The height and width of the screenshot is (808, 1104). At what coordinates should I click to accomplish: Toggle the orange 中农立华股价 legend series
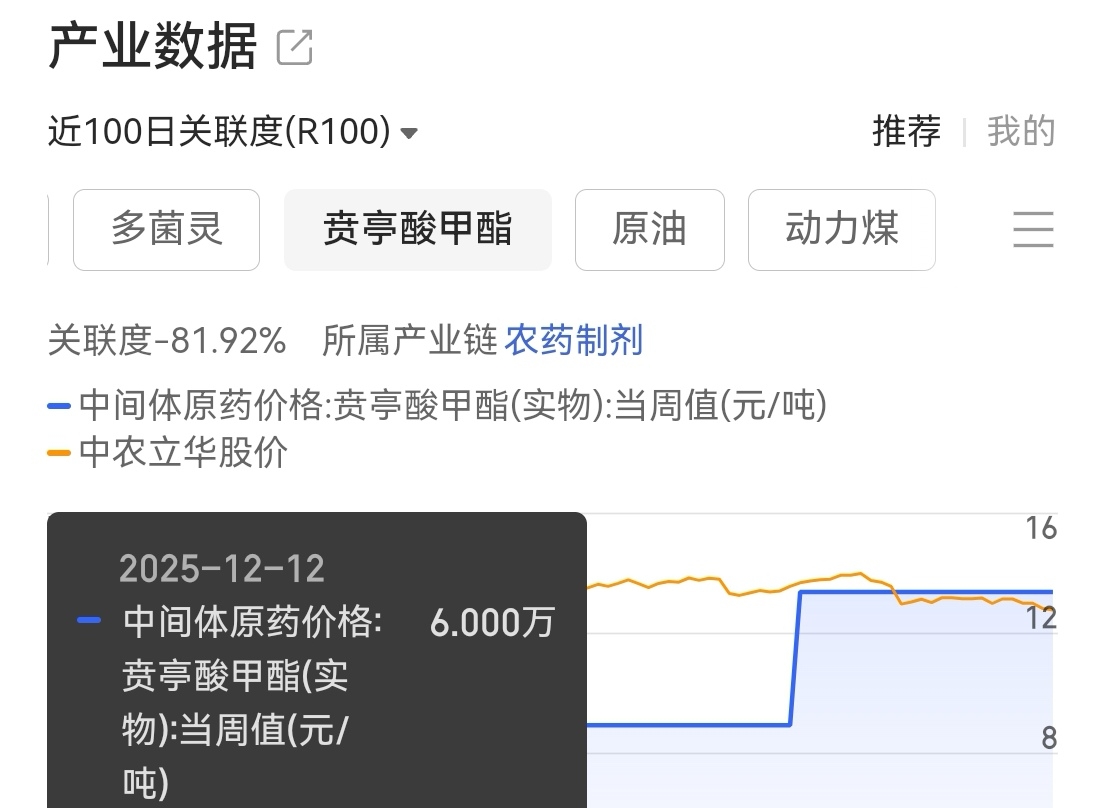click(x=168, y=452)
